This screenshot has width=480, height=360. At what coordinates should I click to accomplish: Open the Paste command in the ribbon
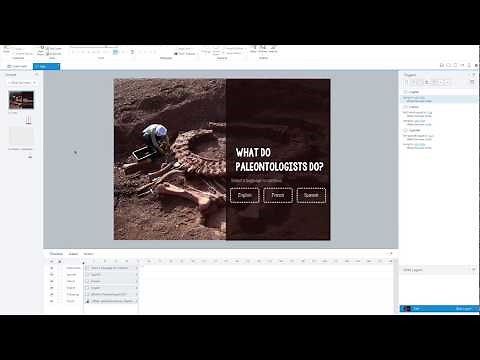pyautogui.click(x=6, y=50)
